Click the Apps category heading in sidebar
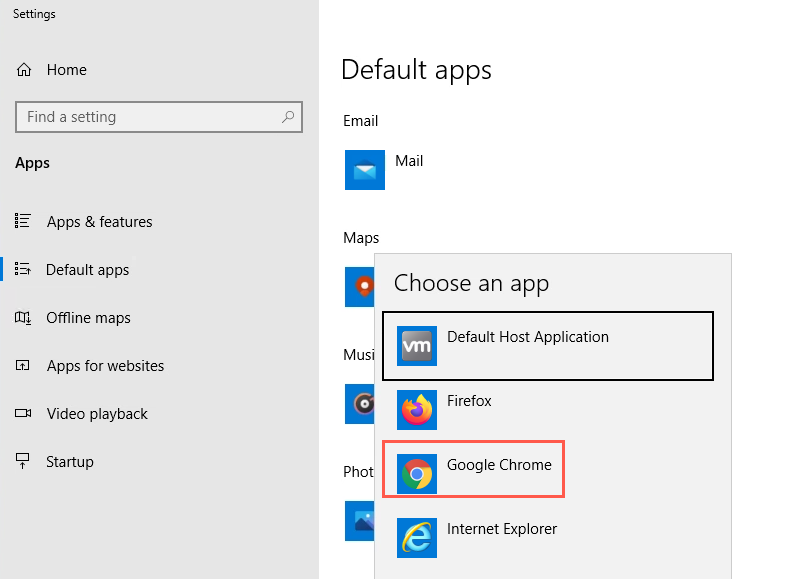The height and width of the screenshot is (579, 810). coord(32,163)
